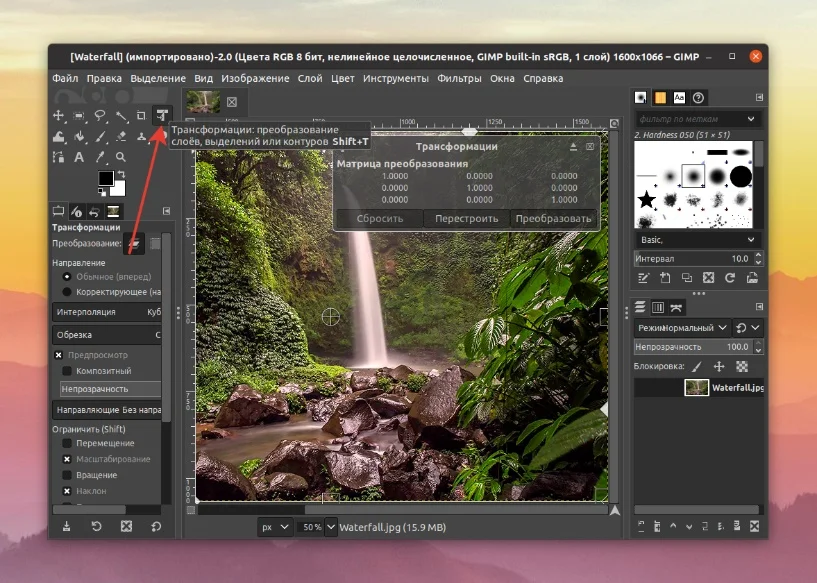Select the Zoom magnifier tool

pyautogui.click(x=121, y=157)
